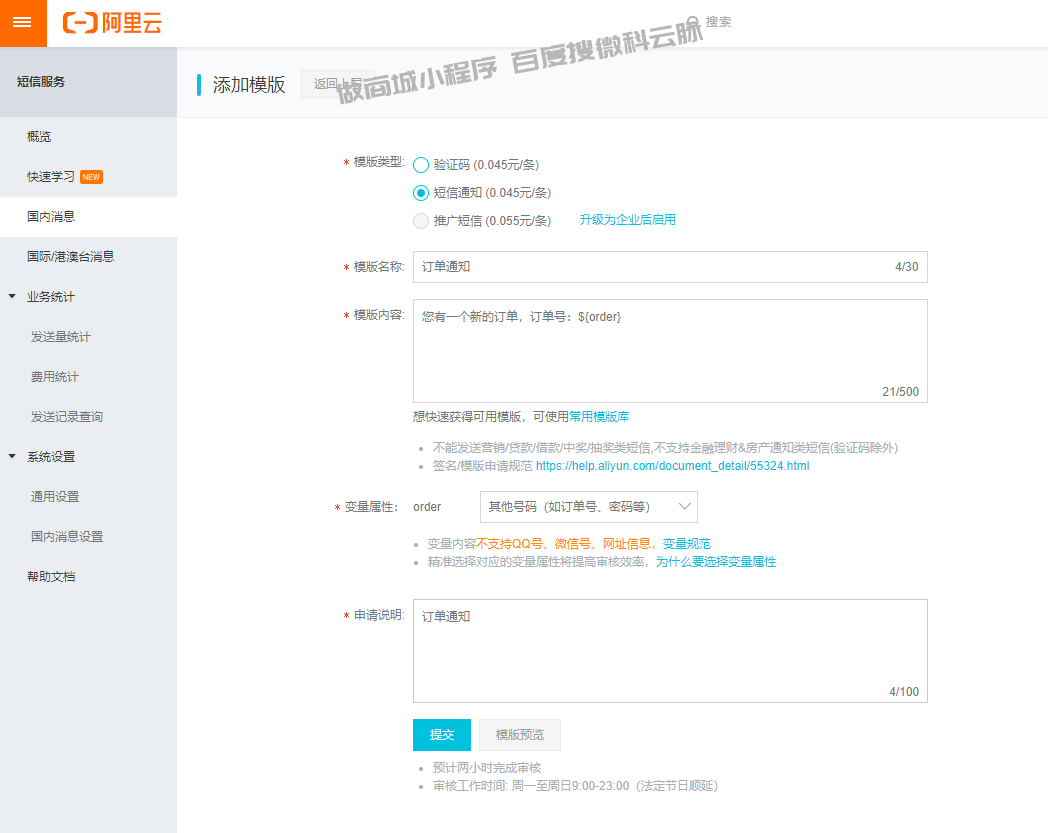
Task: Click the order variable name text
Action: (427, 507)
